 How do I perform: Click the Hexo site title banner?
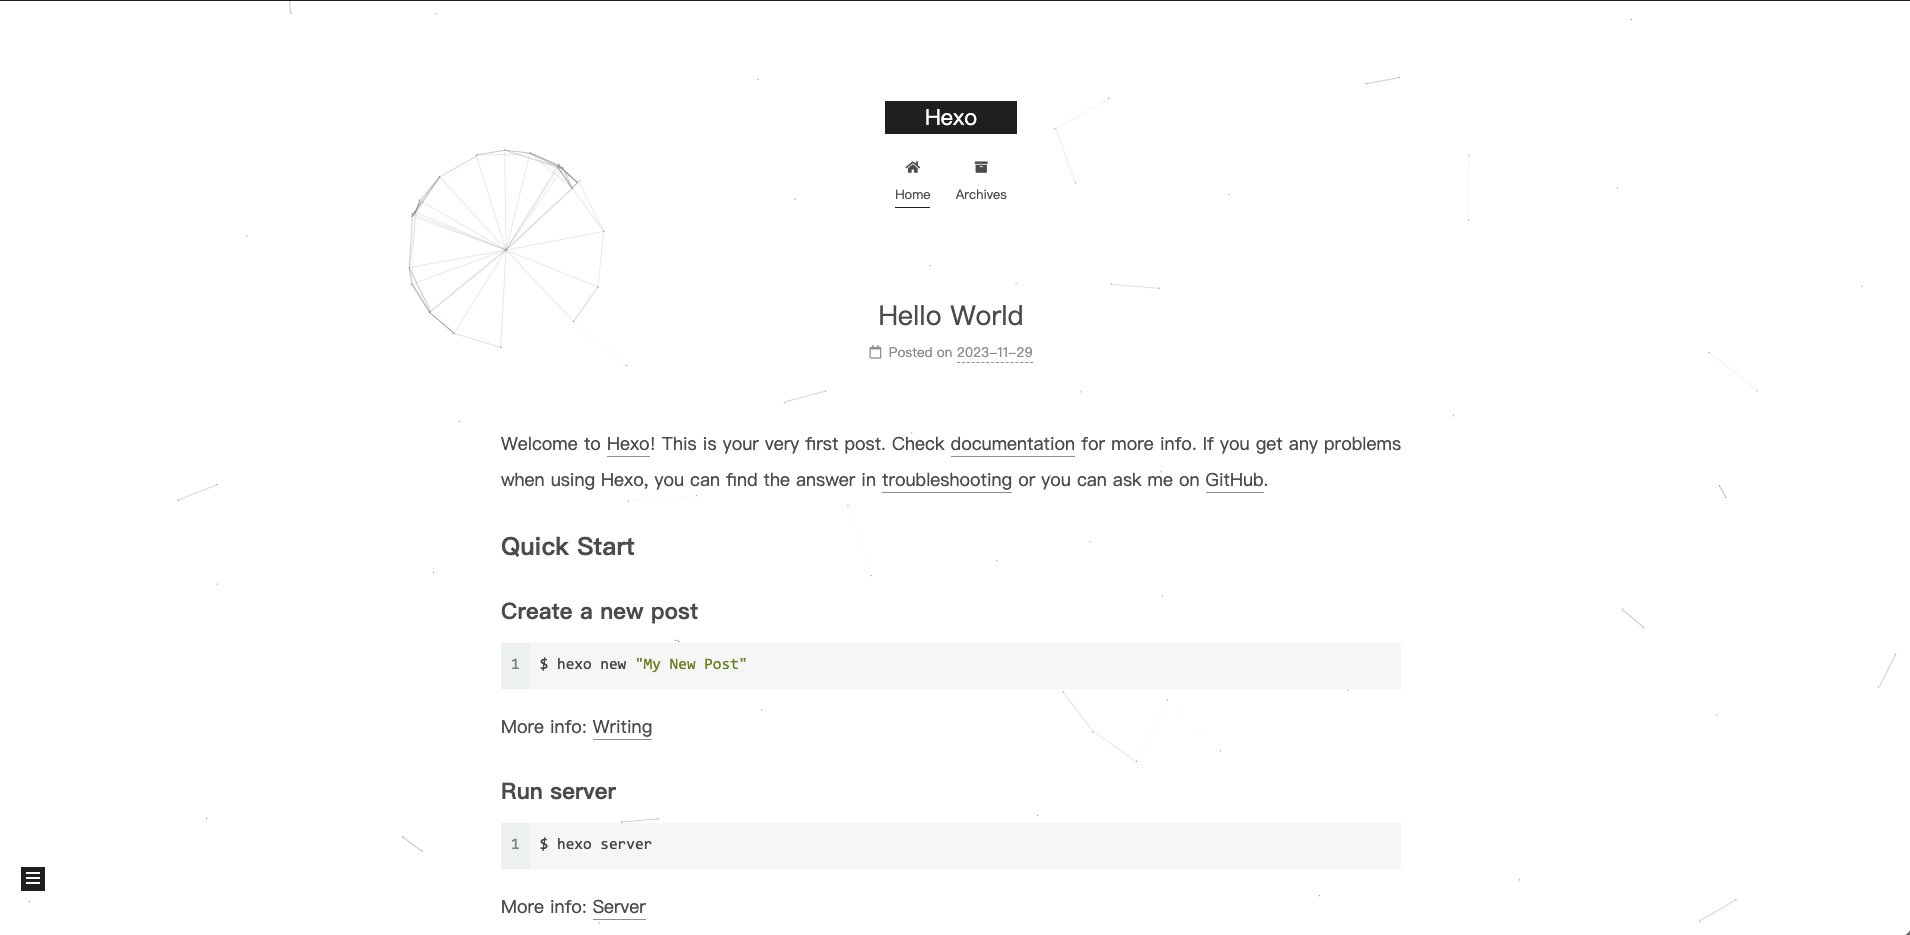[x=950, y=117]
